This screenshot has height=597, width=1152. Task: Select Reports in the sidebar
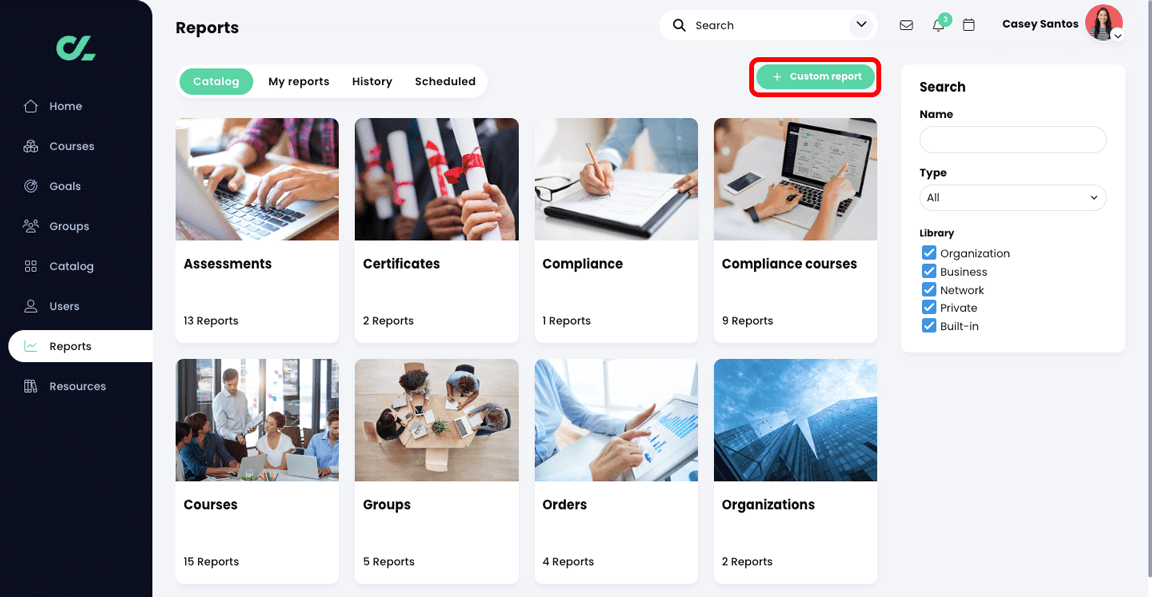(80, 346)
